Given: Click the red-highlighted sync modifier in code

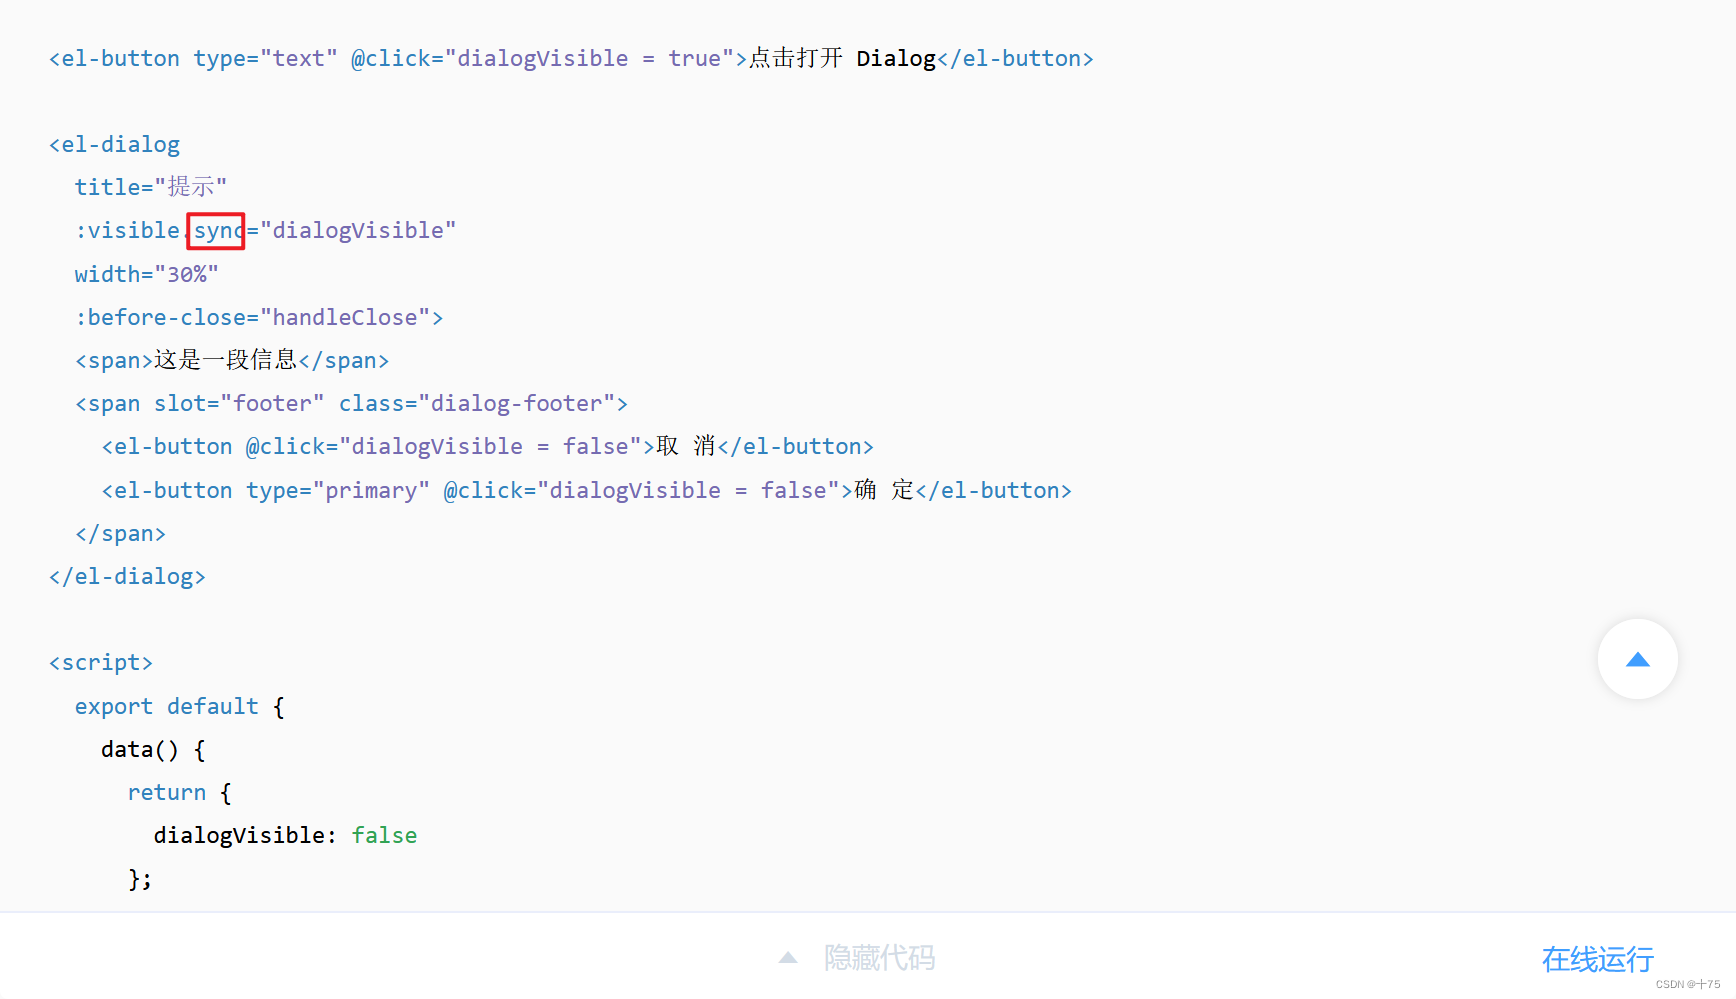Looking at the screenshot, I should click(216, 230).
